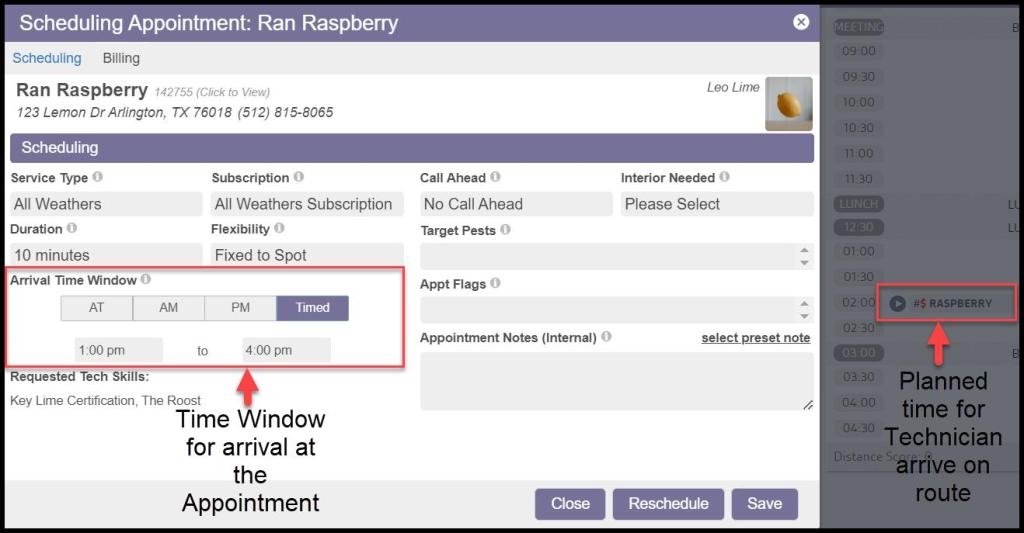Open the Scheduling tab
The width and height of the screenshot is (1024, 533).
47,58
